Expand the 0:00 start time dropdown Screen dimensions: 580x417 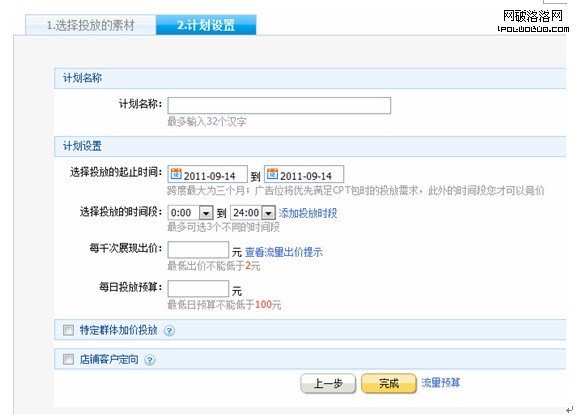(x=206, y=213)
